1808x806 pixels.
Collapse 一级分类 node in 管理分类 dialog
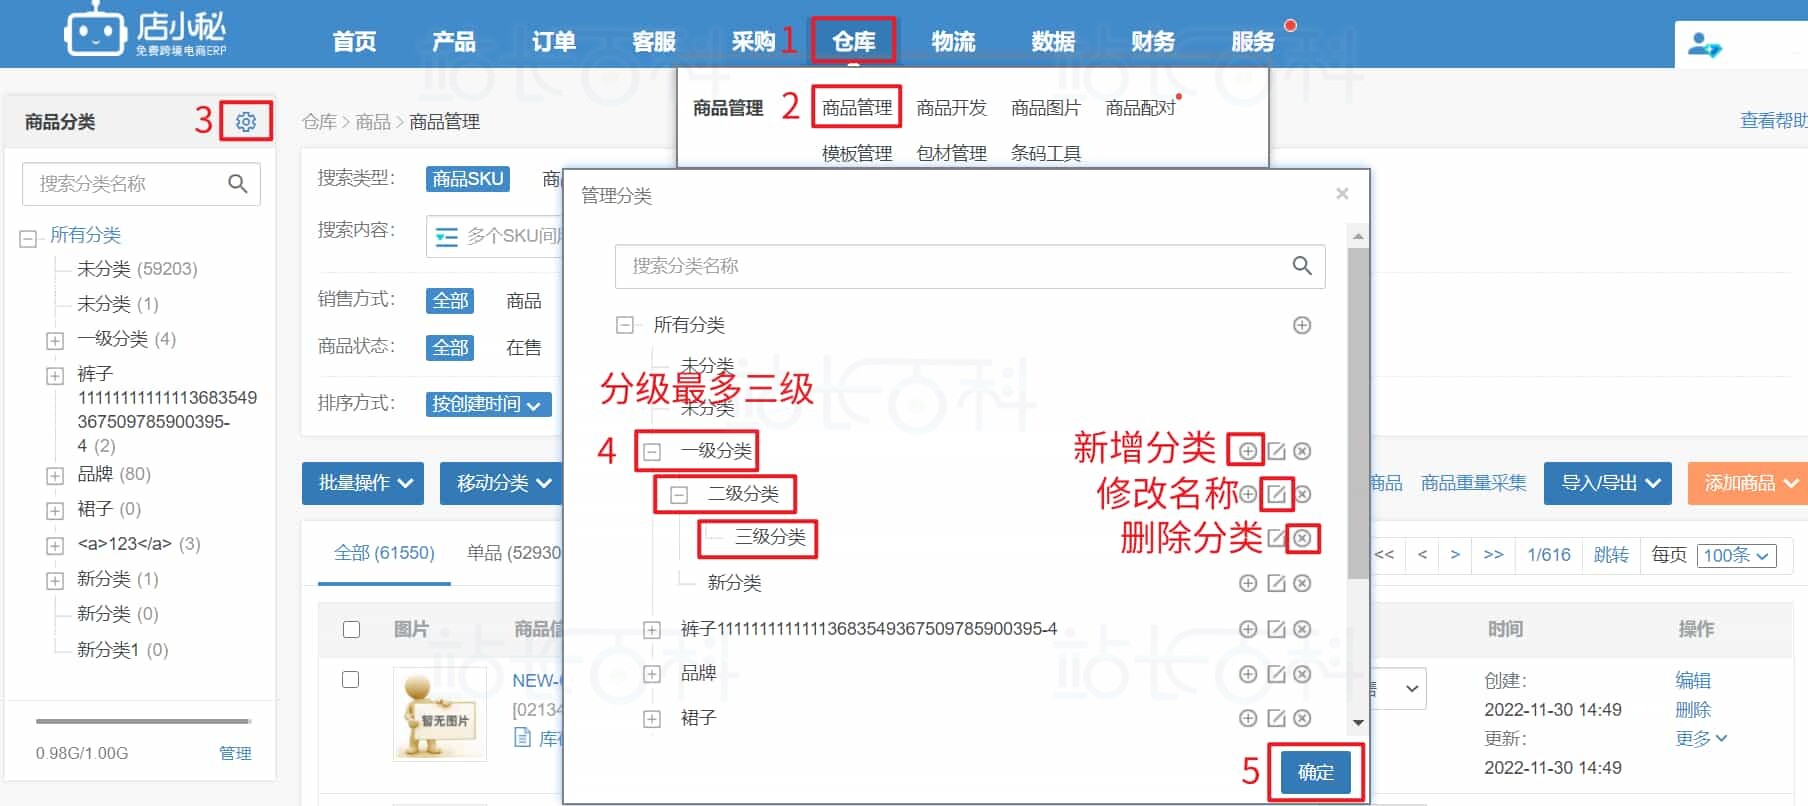click(x=652, y=451)
